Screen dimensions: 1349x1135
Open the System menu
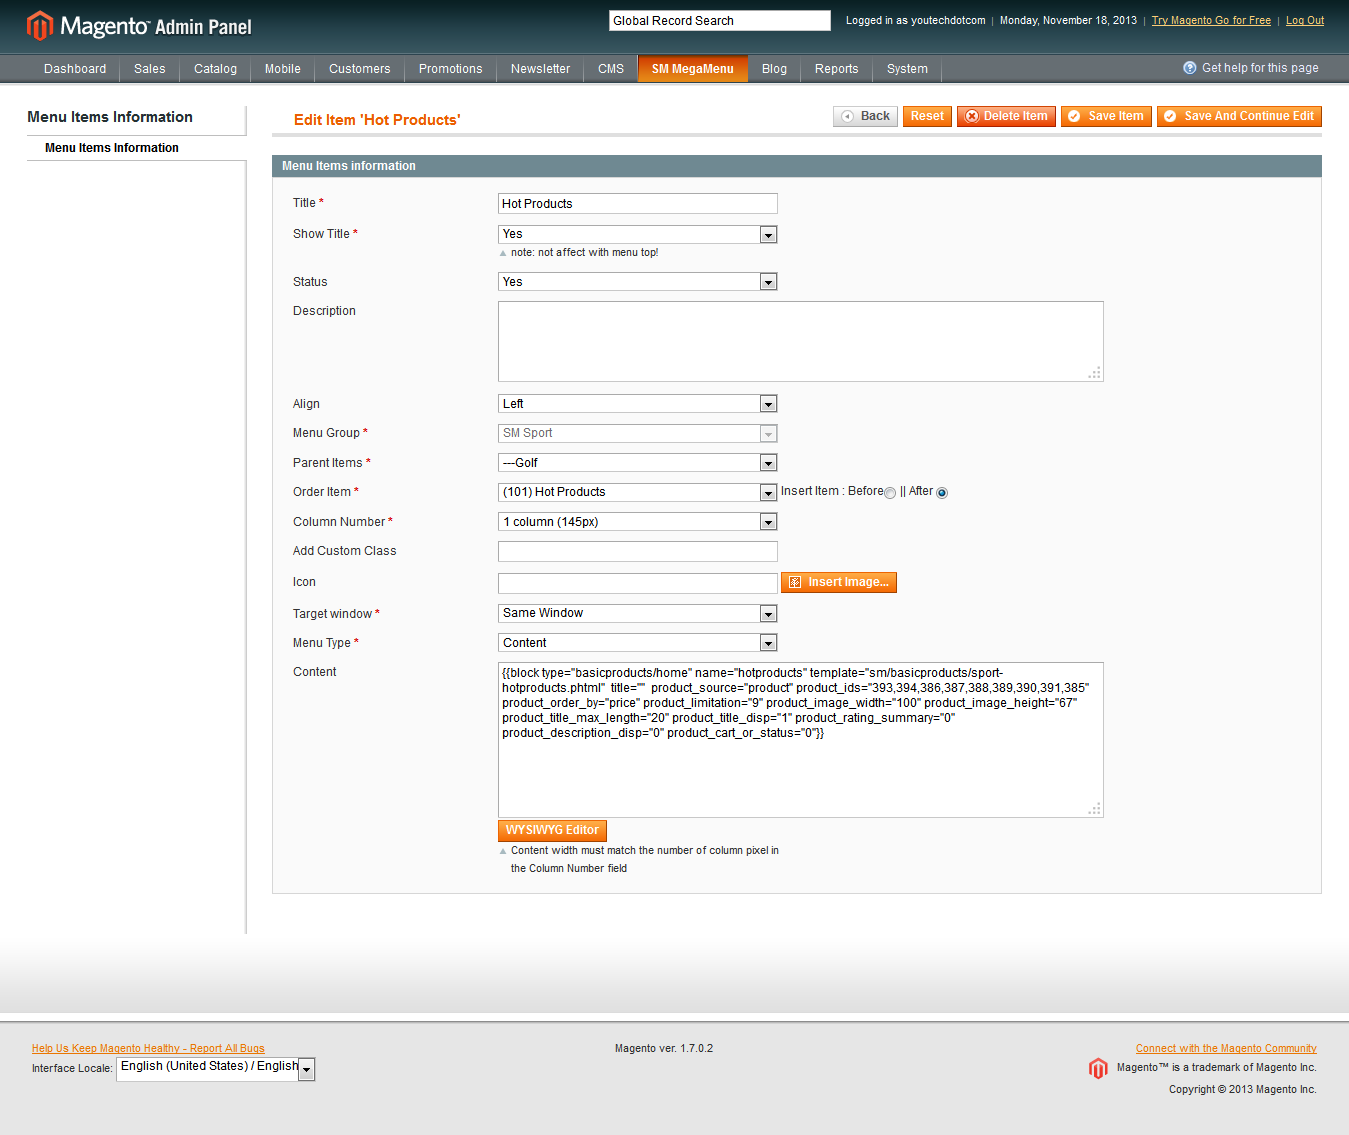[x=907, y=69]
